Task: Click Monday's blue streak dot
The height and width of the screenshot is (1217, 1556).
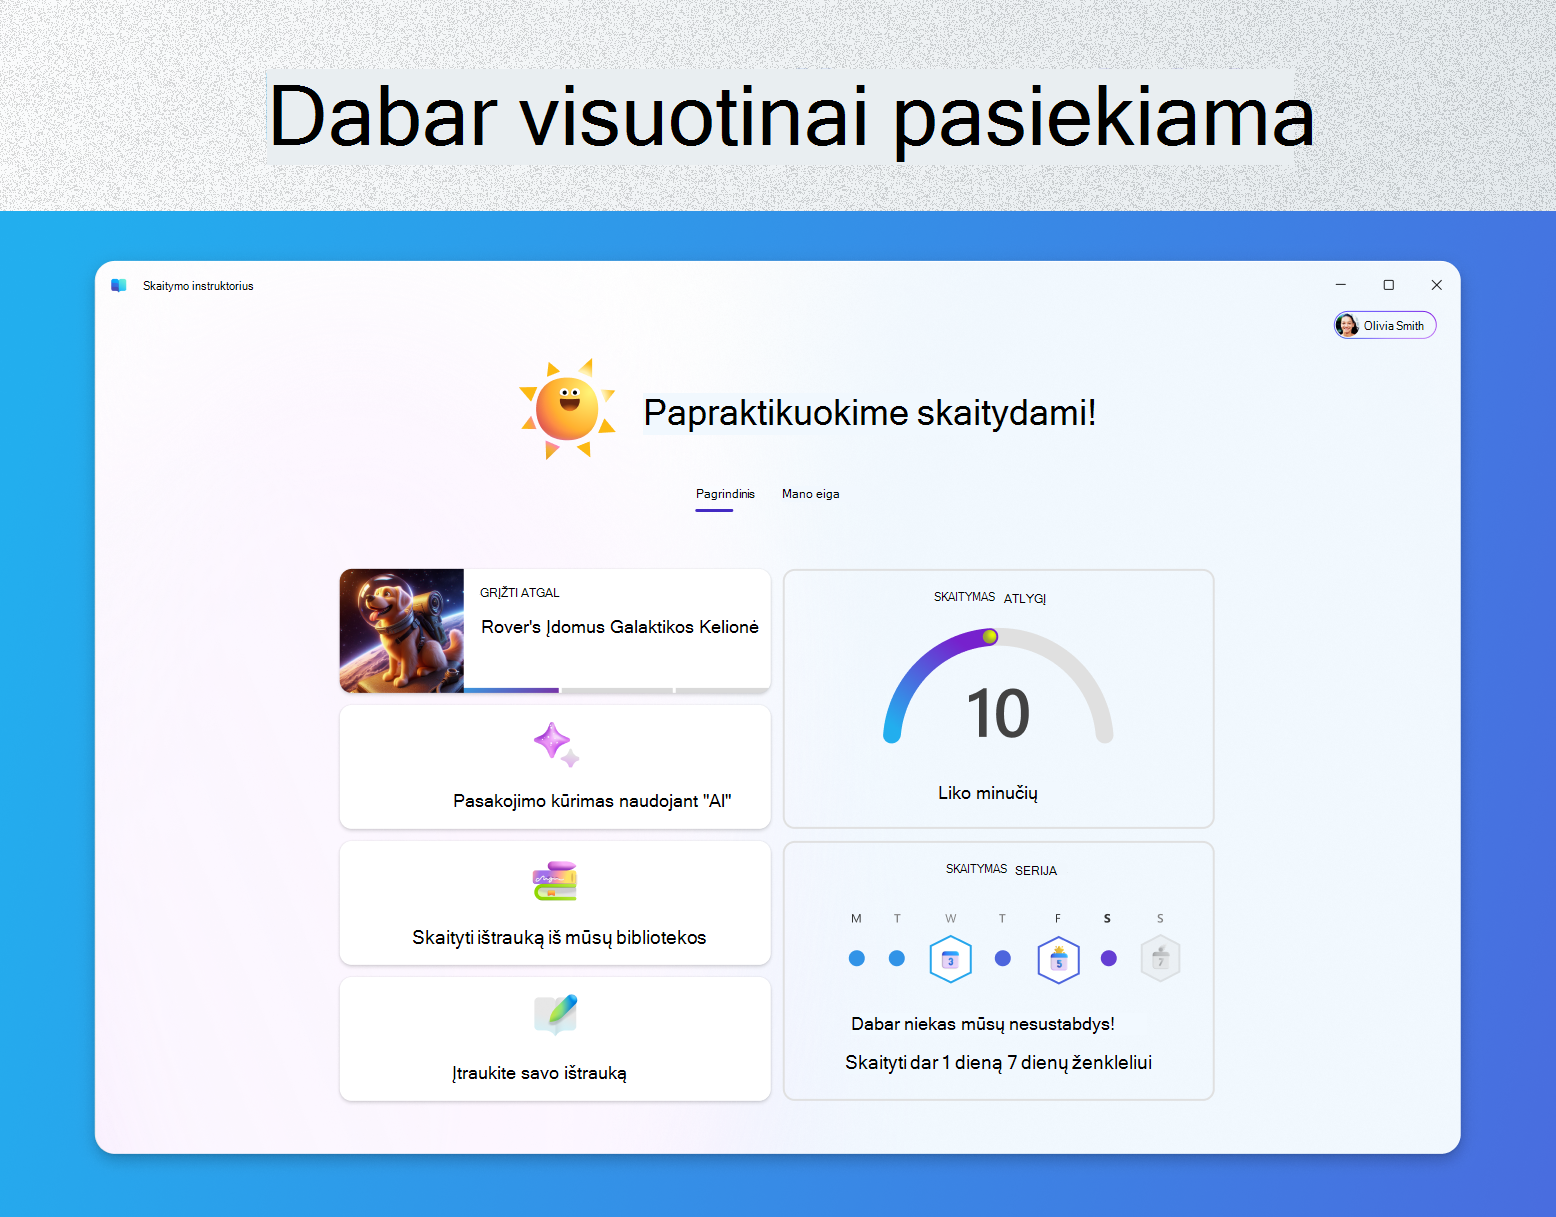Action: point(856,958)
